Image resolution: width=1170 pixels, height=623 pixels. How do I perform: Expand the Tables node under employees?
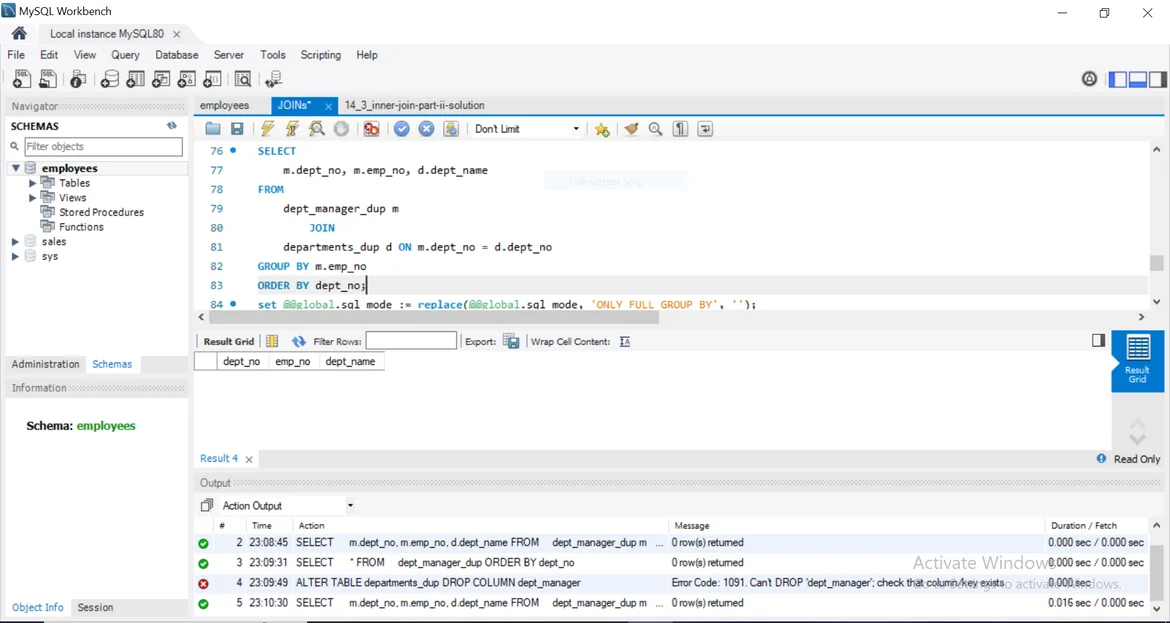click(32, 183)
